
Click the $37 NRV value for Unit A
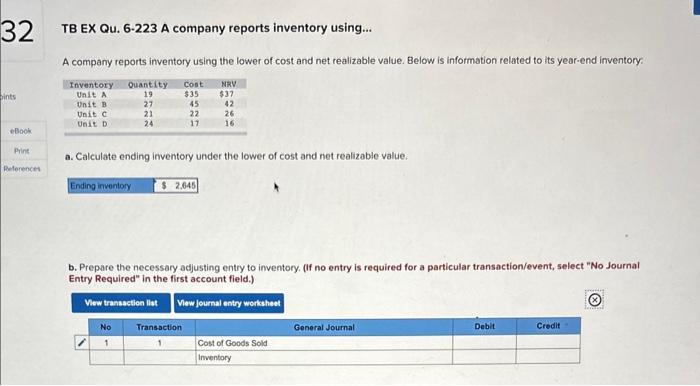(226, 94)
